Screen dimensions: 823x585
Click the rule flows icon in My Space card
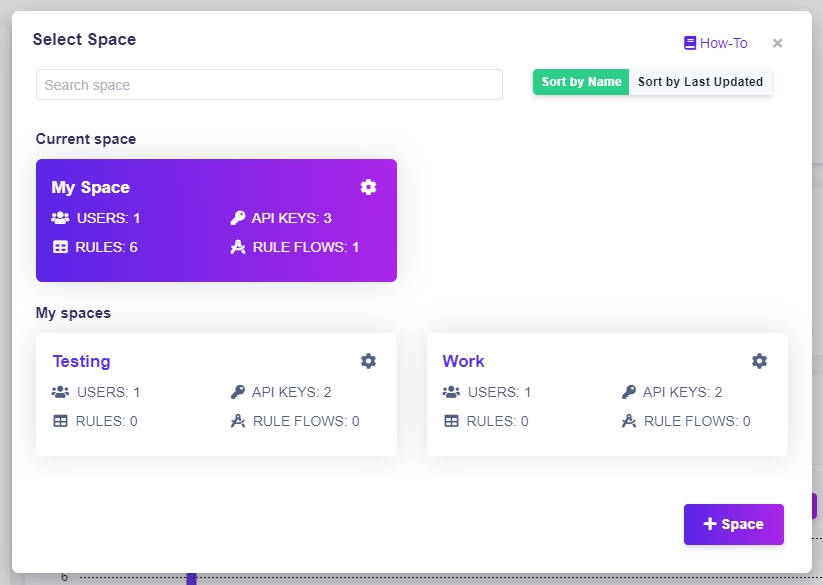(x=237, y=247)
